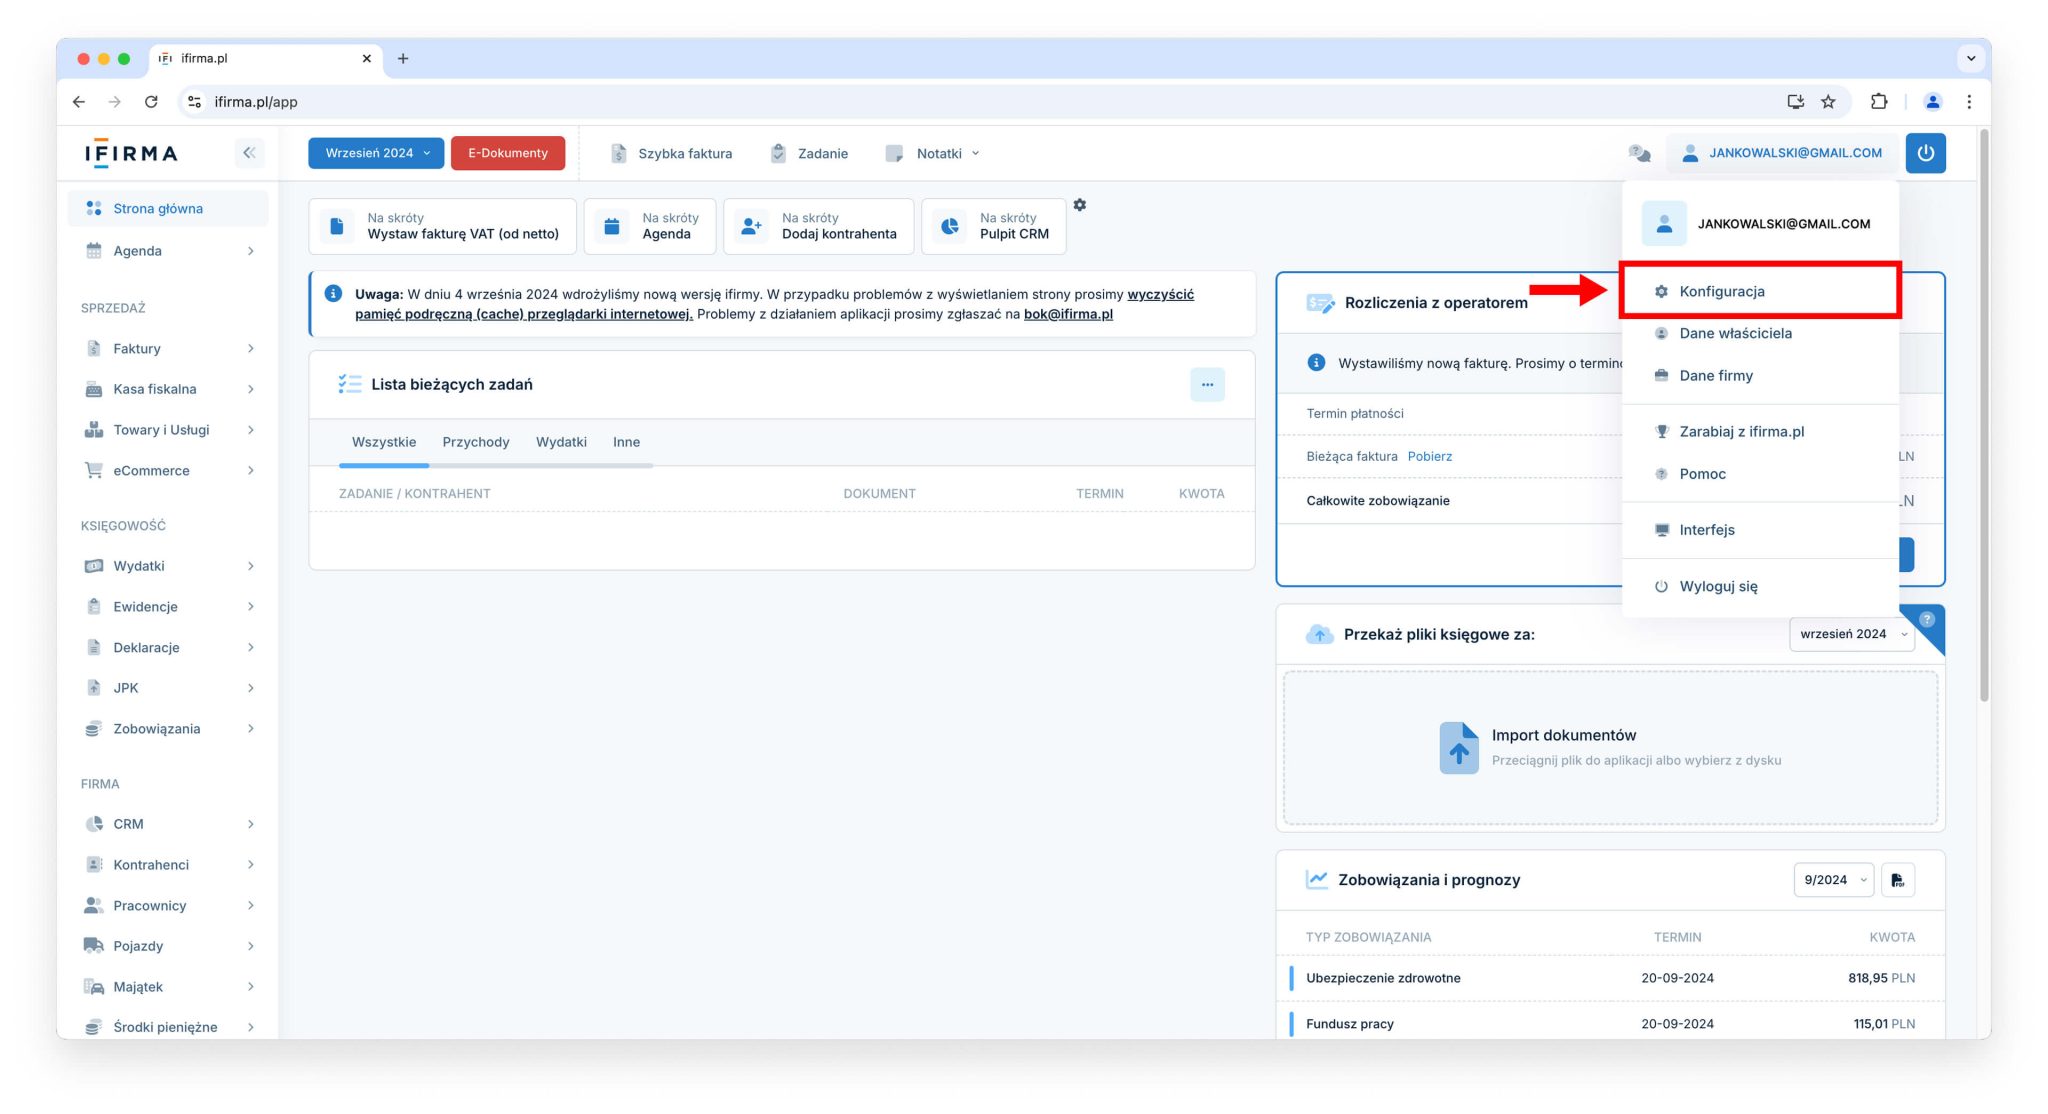The image size is (2048, 1114).
Task: Open a new browser tab with plus
Action: [403, 58]
